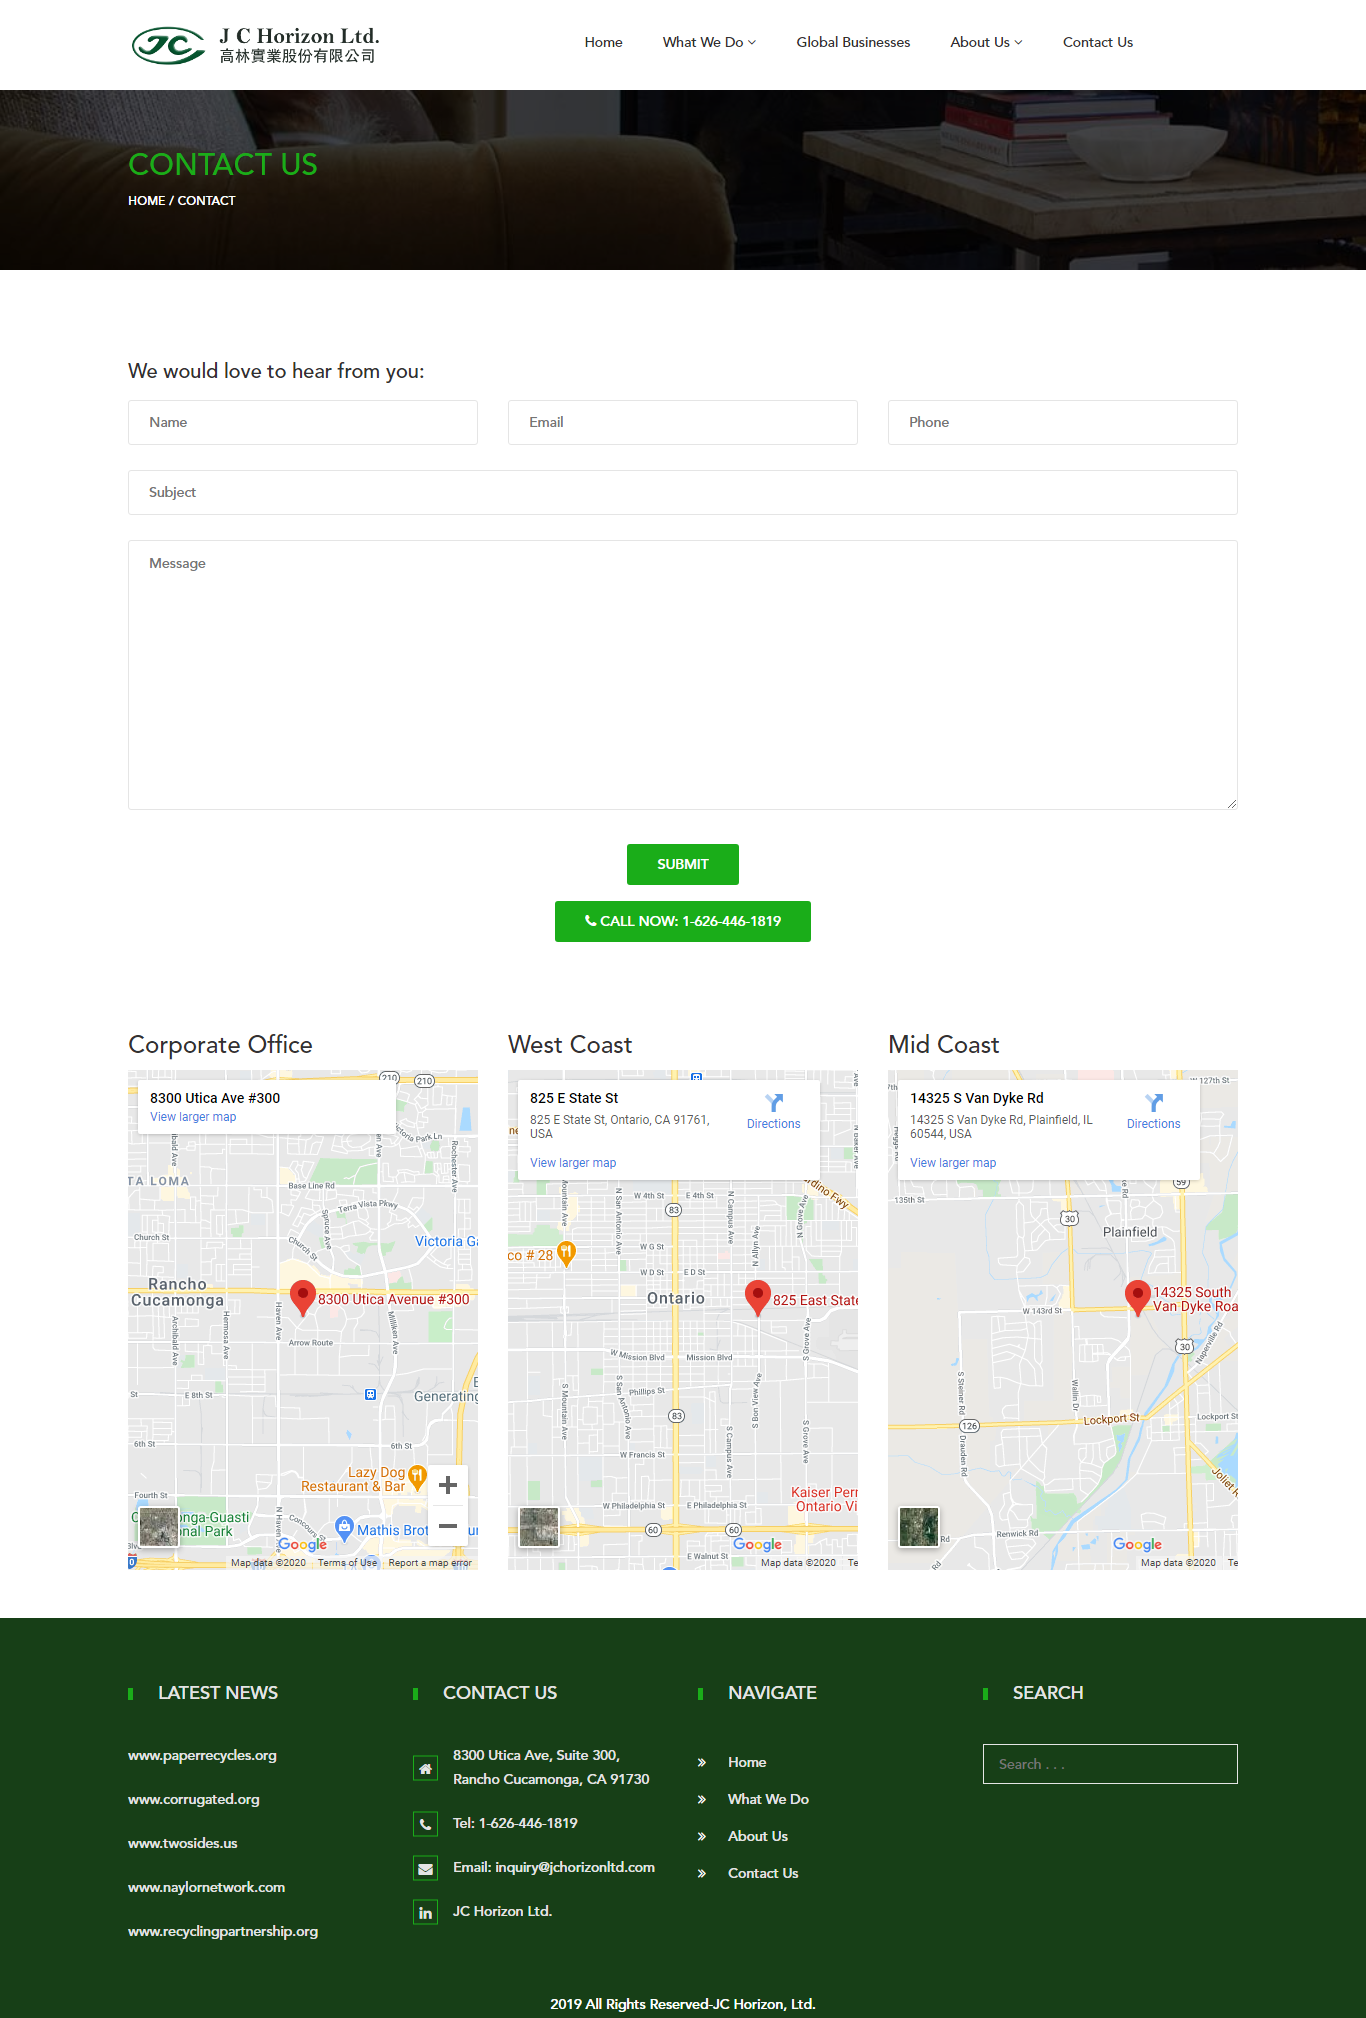Expand the What We Do dropdown menu
The image size is (1366, 2018).
(708, 42)
